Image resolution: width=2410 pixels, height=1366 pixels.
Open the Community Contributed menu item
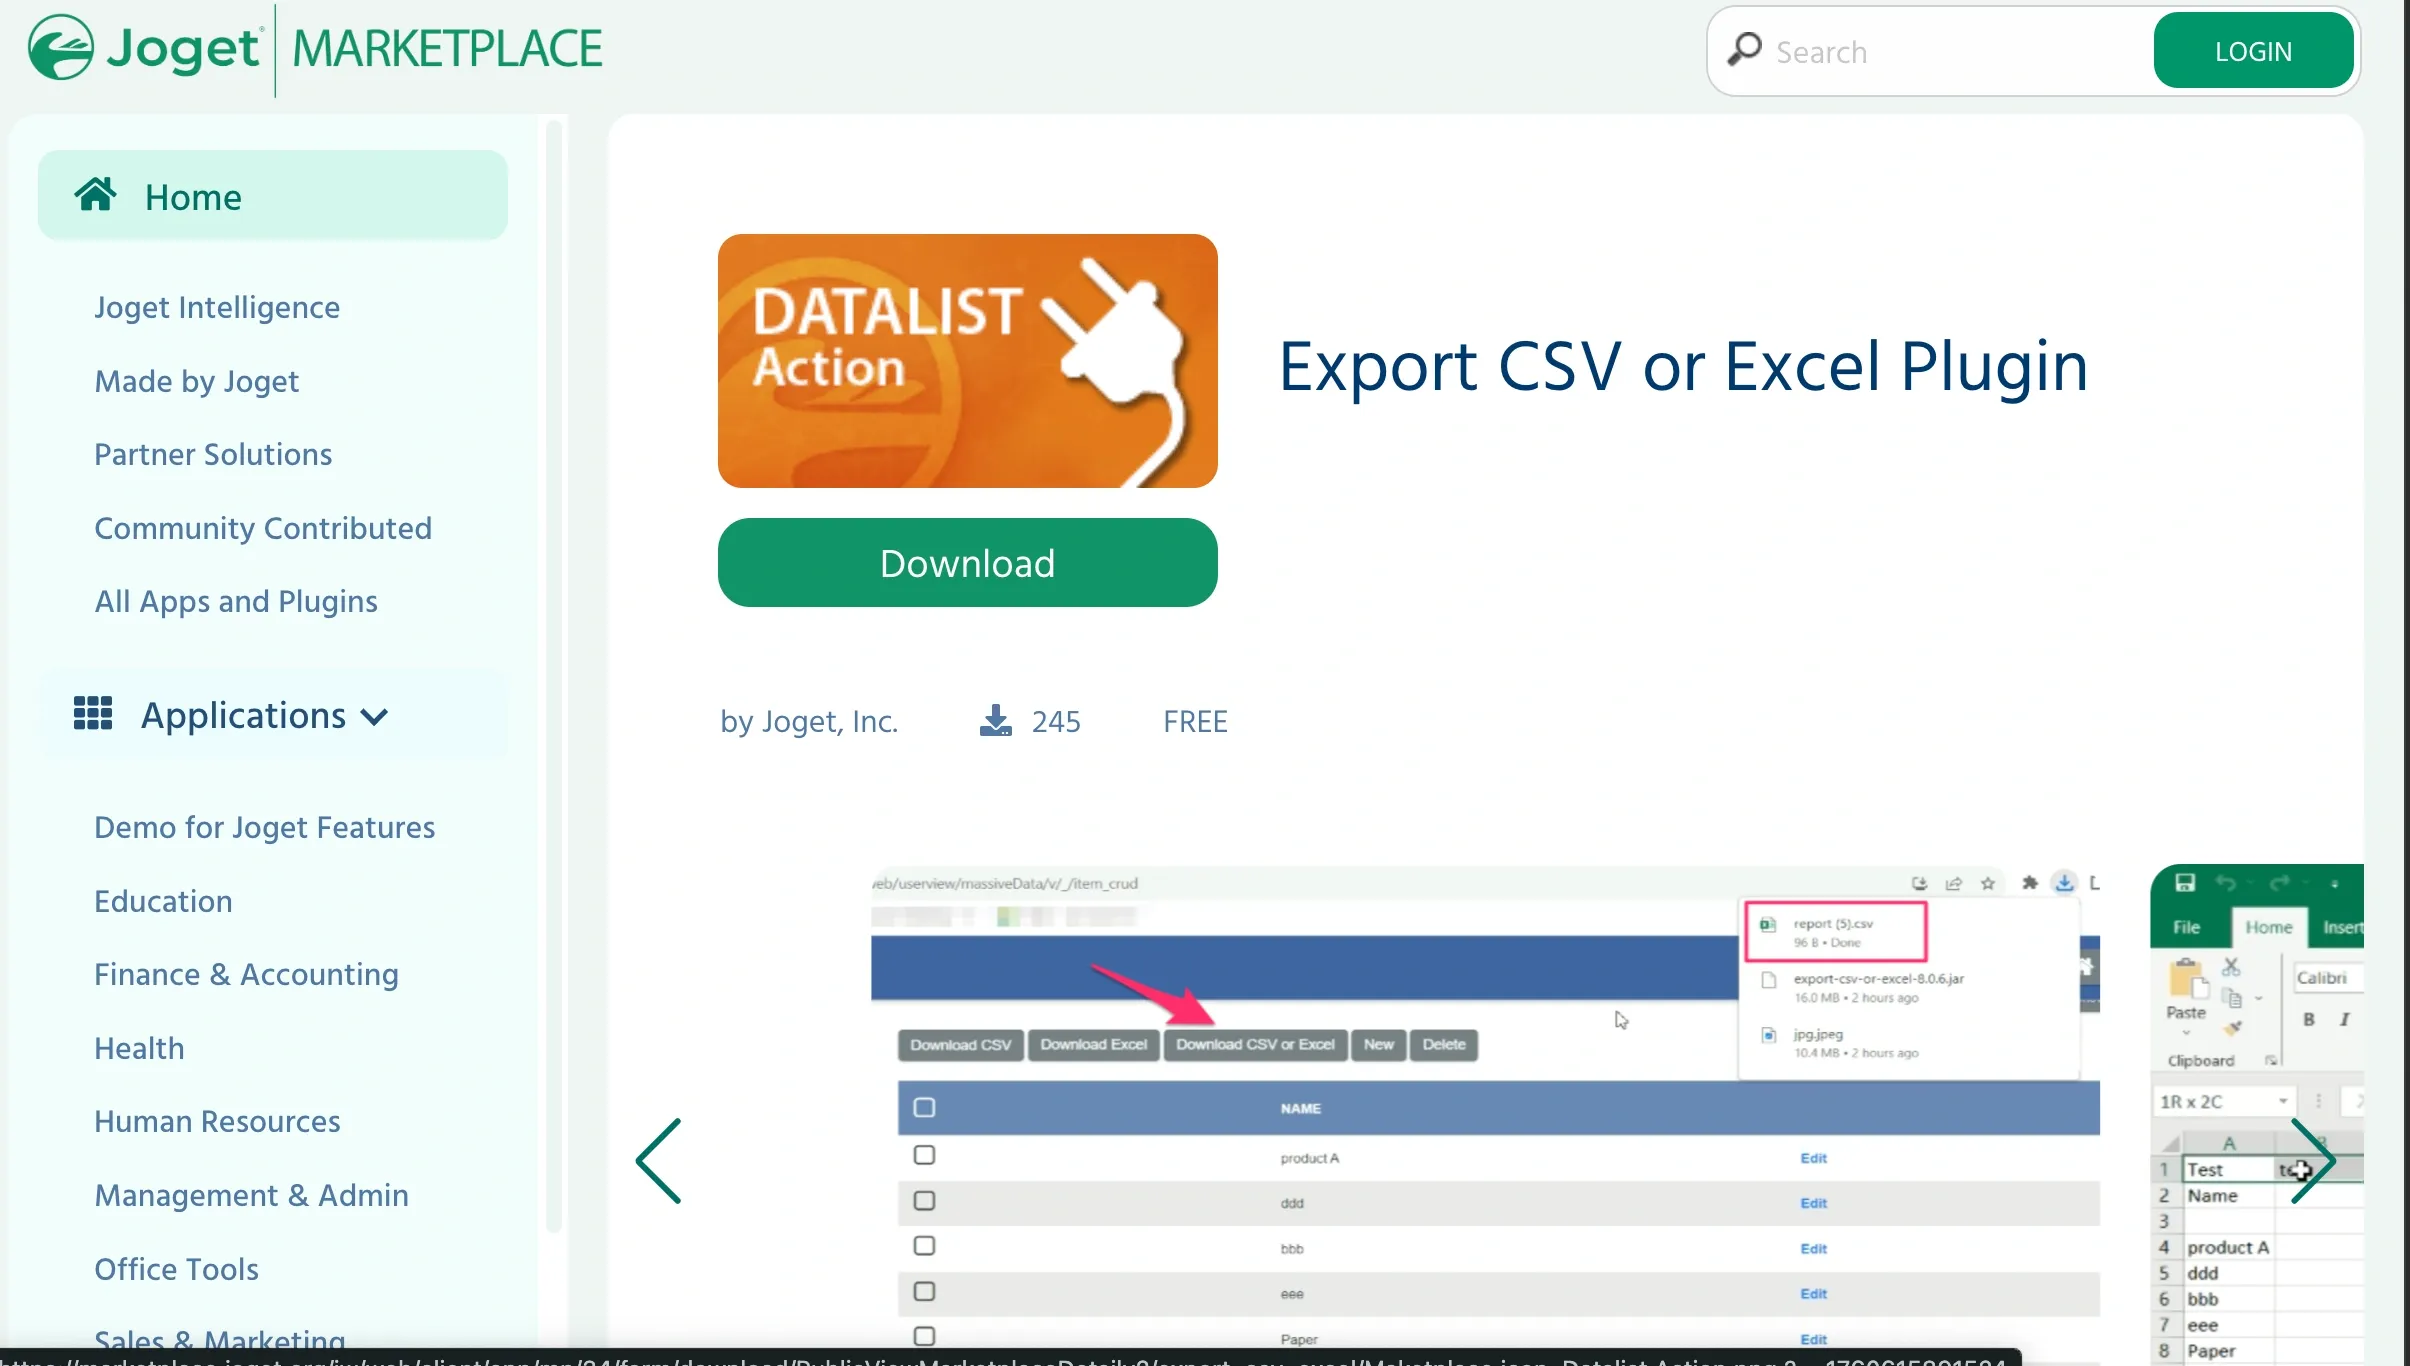[263, 528]
